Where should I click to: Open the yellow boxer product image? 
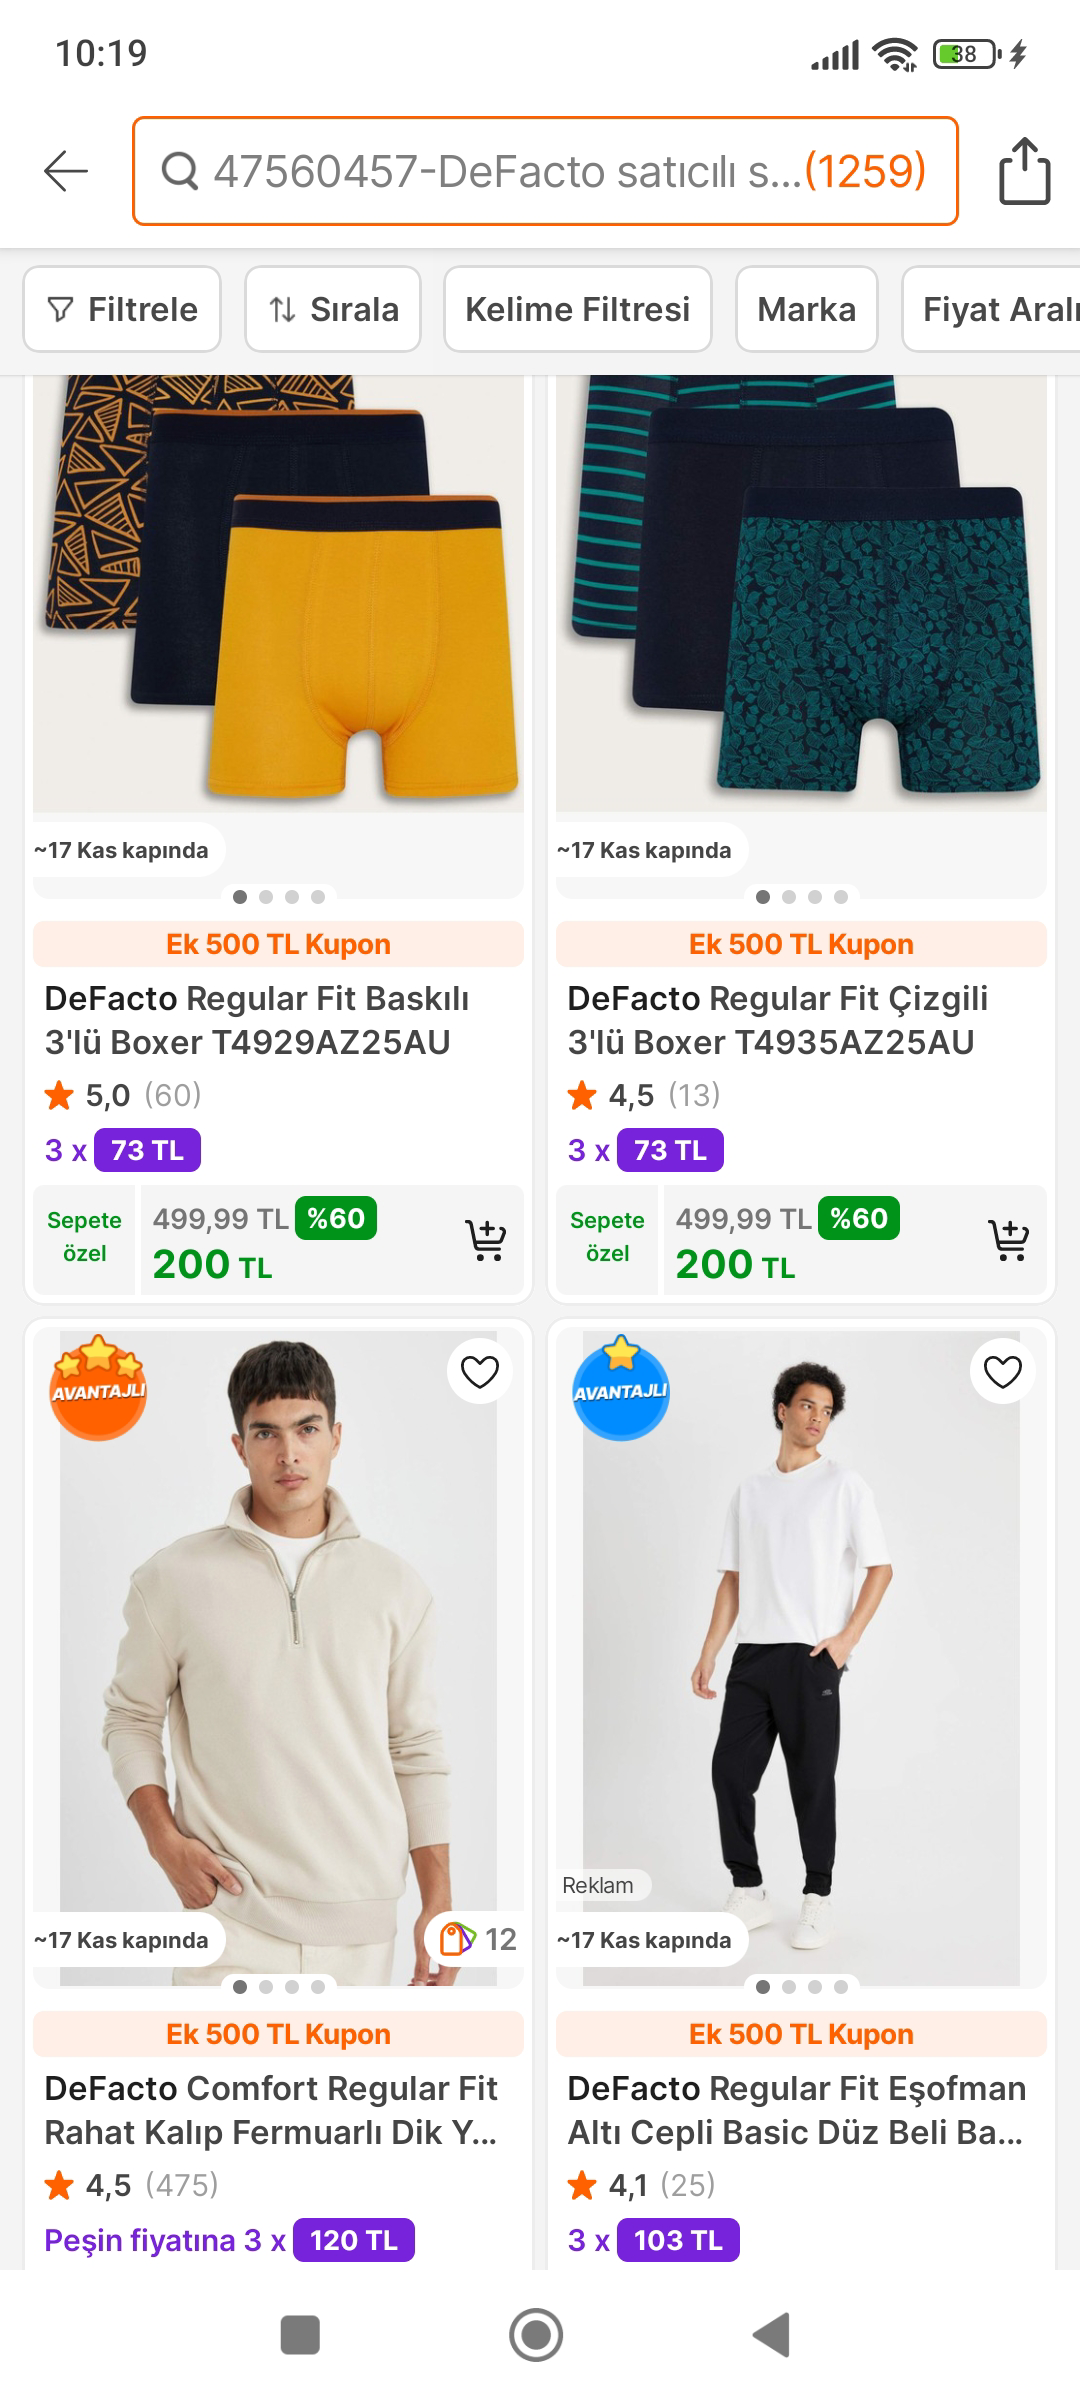click(x=278, y=600)
